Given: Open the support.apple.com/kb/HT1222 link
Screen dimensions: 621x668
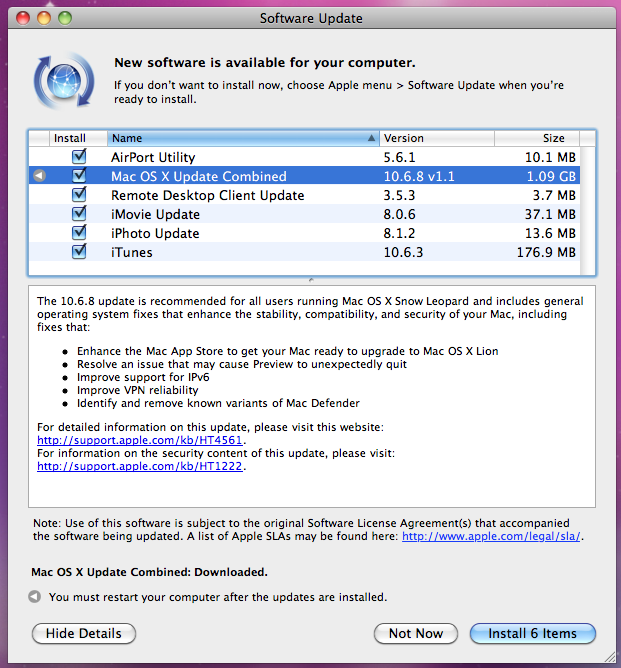Looking at the screenshot, I should click(x=140, y=466).
